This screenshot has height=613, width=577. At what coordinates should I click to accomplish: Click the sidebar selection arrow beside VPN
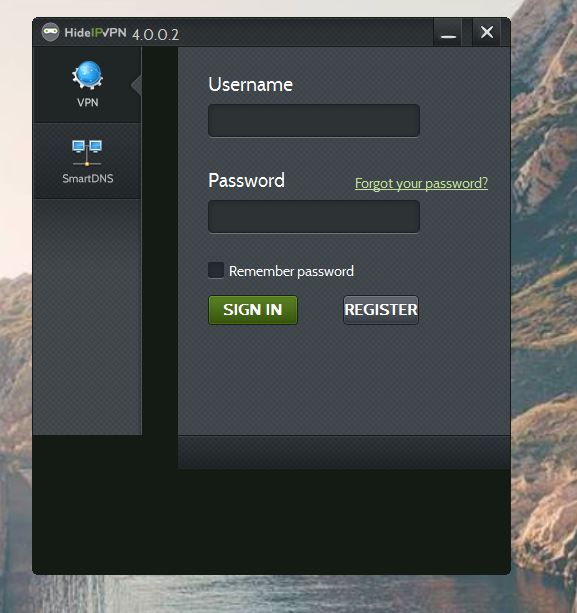(136, 85)
